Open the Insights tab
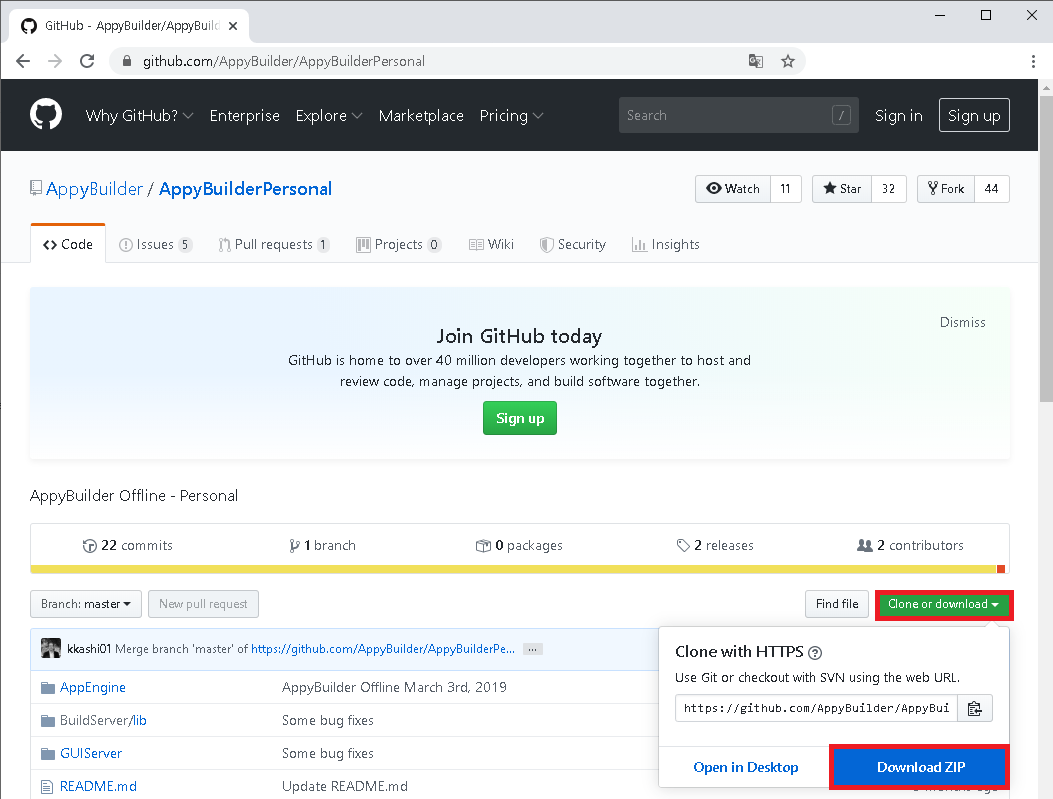This screenshot has width=1053, height=799. click(666, 244)
